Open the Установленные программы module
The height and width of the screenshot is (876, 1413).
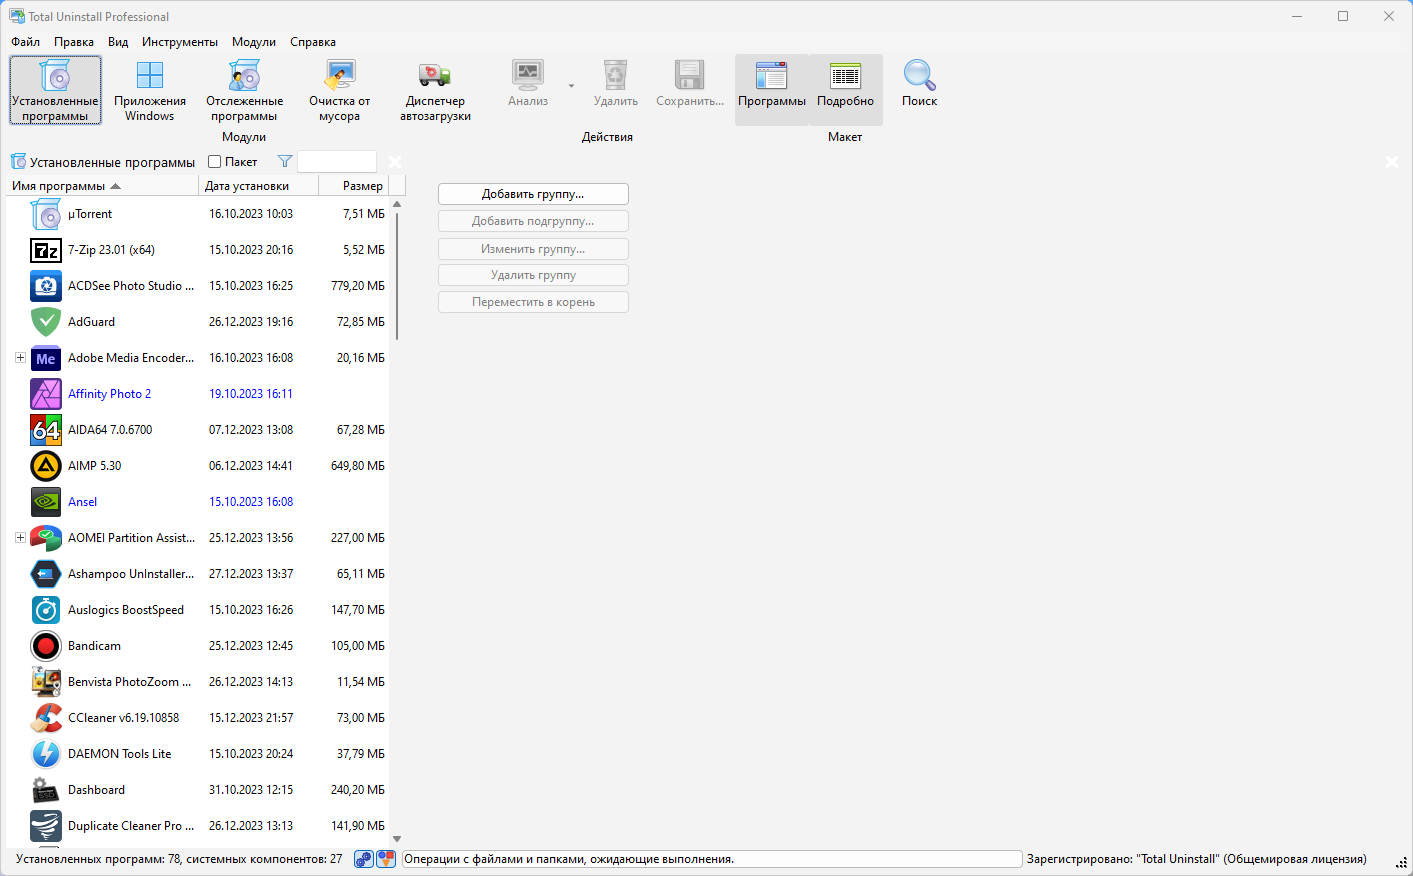coord(55,89)
